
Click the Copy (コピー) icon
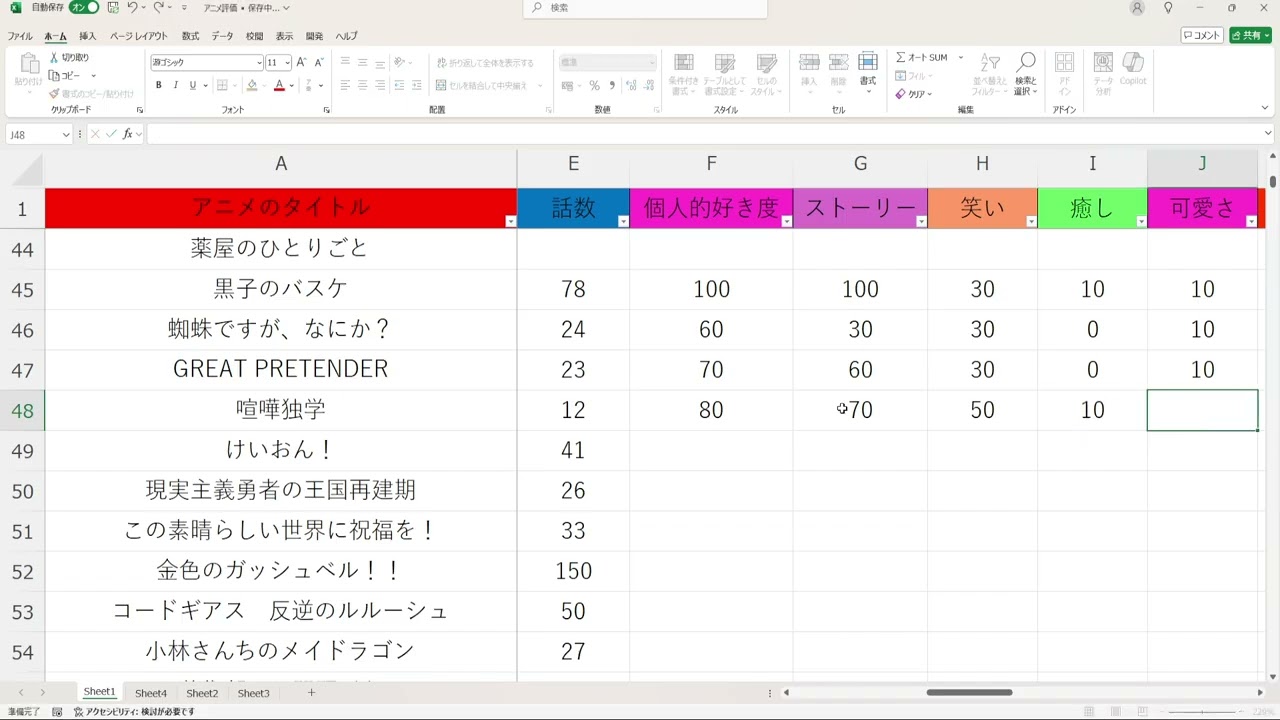[54, 76]
